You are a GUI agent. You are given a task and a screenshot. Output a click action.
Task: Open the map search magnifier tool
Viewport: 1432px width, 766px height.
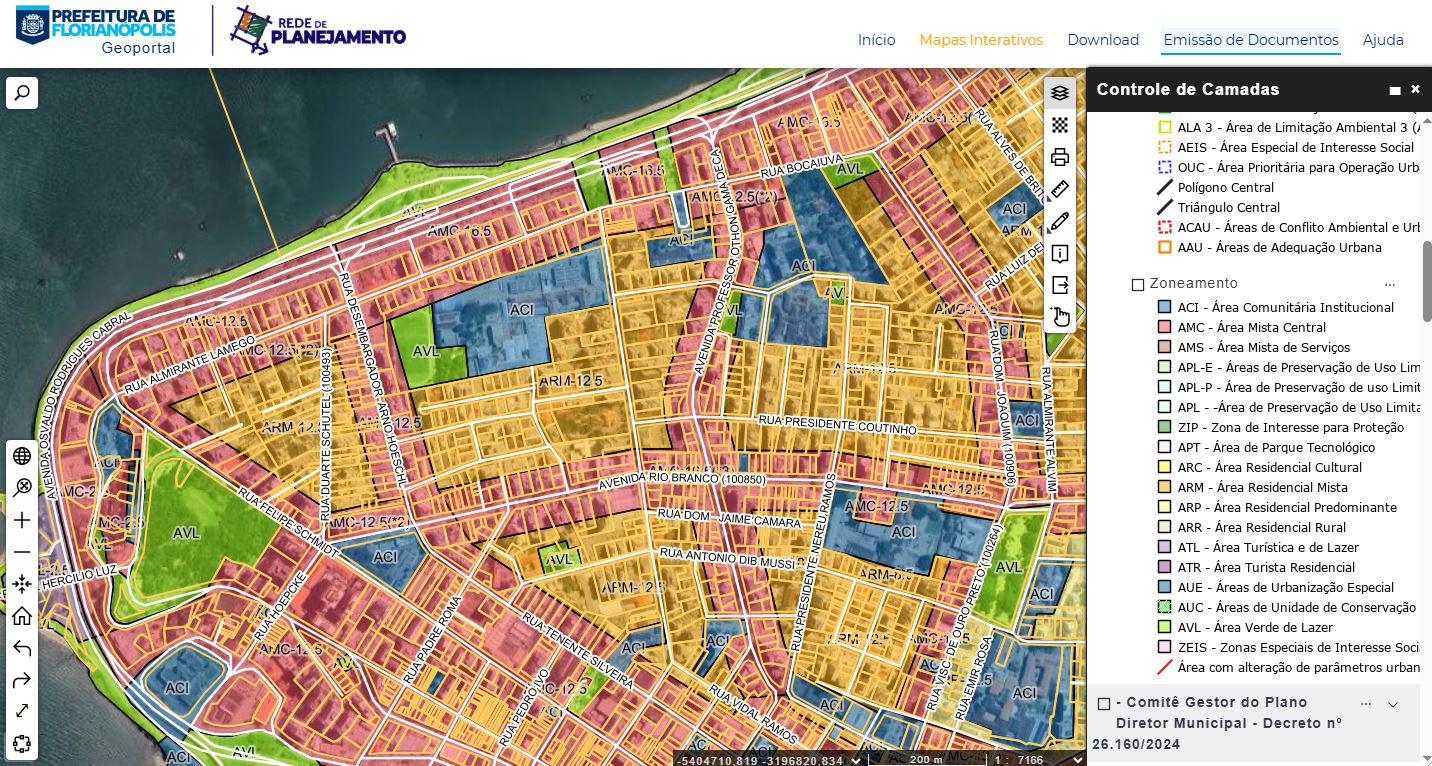coord(22,93)
